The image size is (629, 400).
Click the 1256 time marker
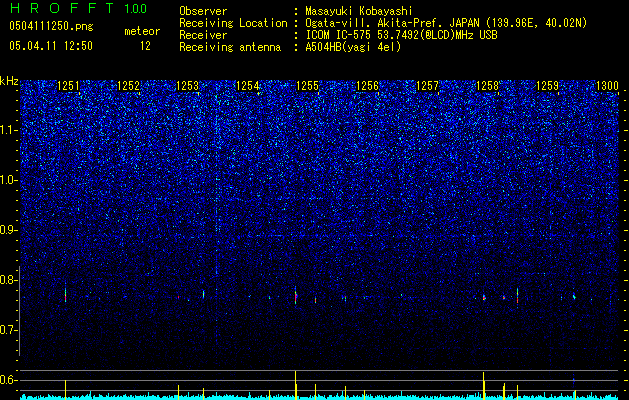coord(367,85)
